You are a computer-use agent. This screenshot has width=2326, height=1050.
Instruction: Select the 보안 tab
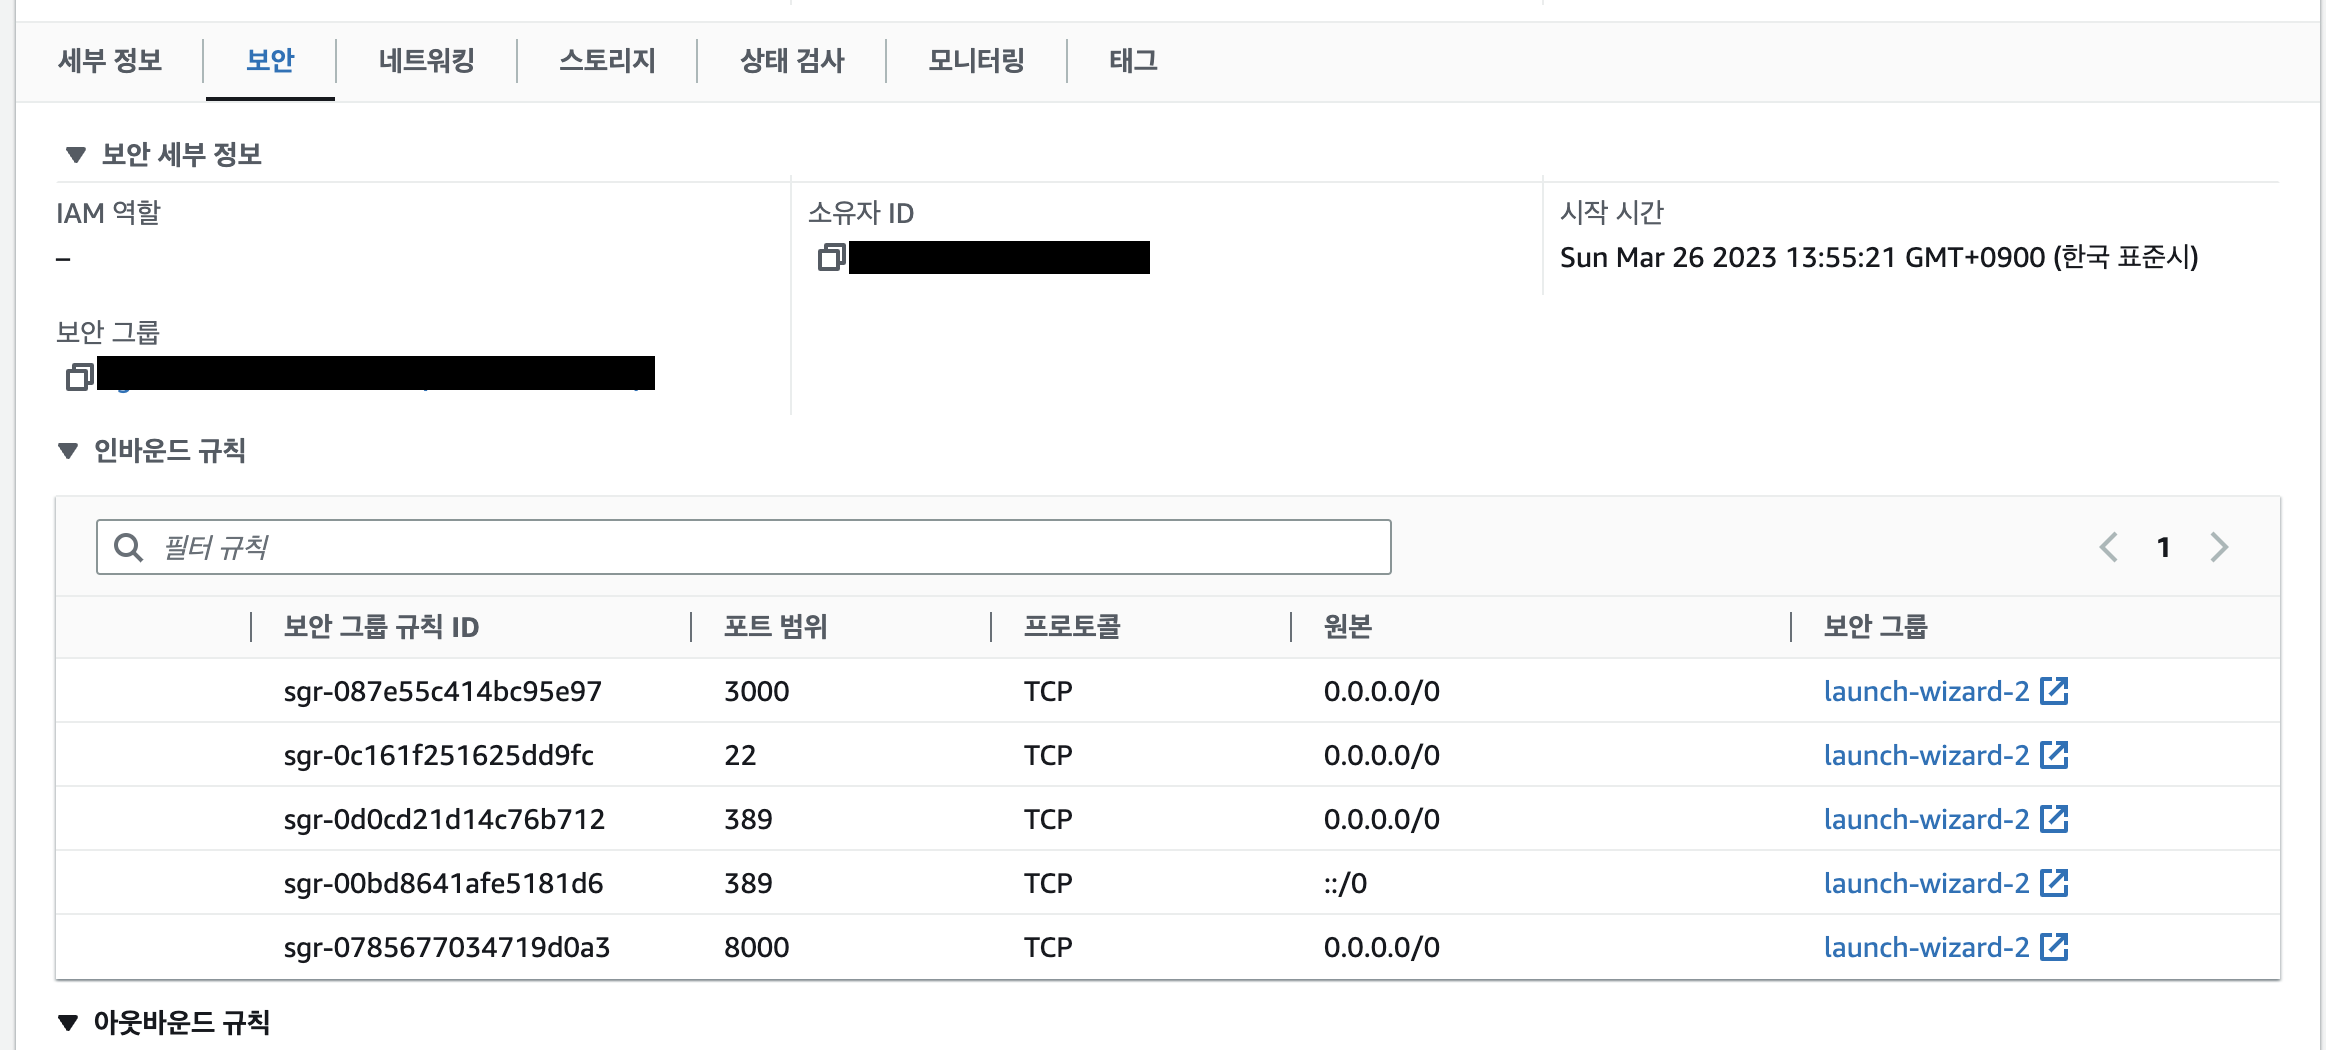coord(270,61)
